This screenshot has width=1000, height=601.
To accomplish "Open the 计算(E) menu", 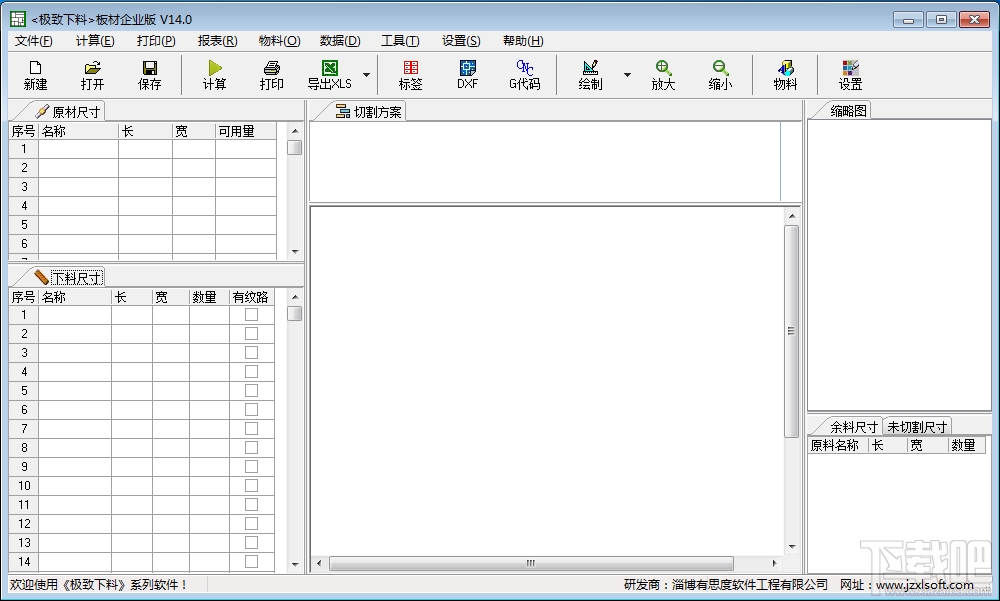I will coord(95,41).
